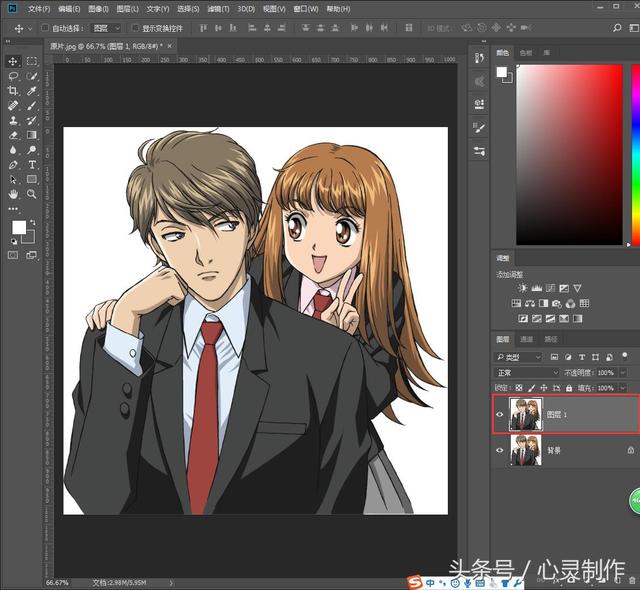Select the Horizontal Type tool
The image size is (640, 590).
[x=31, y=164]
